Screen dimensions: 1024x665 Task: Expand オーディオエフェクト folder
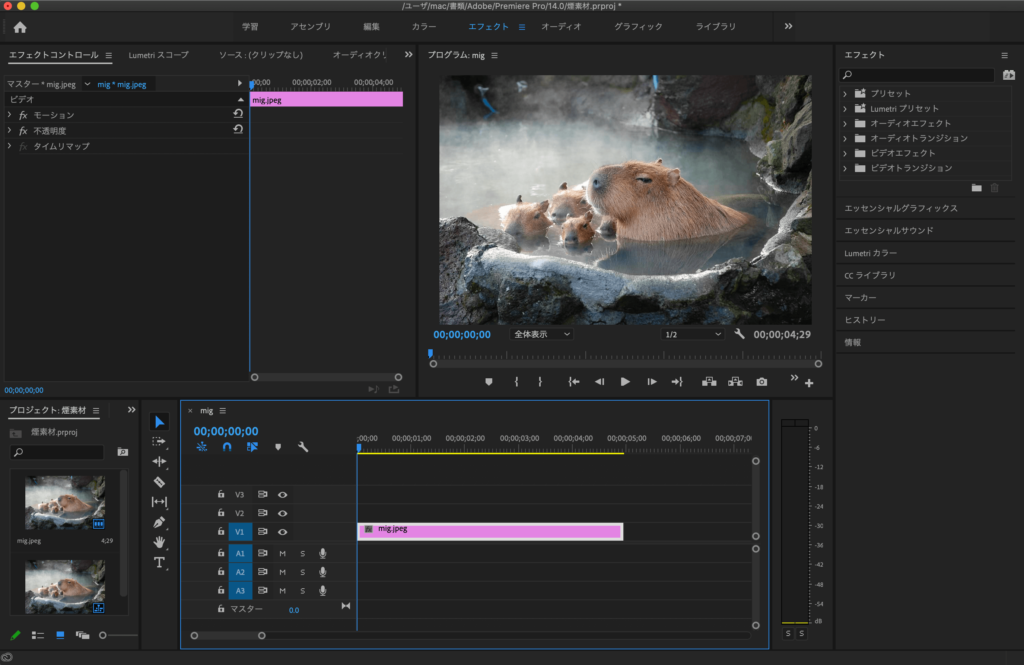[x=845, y=123]
